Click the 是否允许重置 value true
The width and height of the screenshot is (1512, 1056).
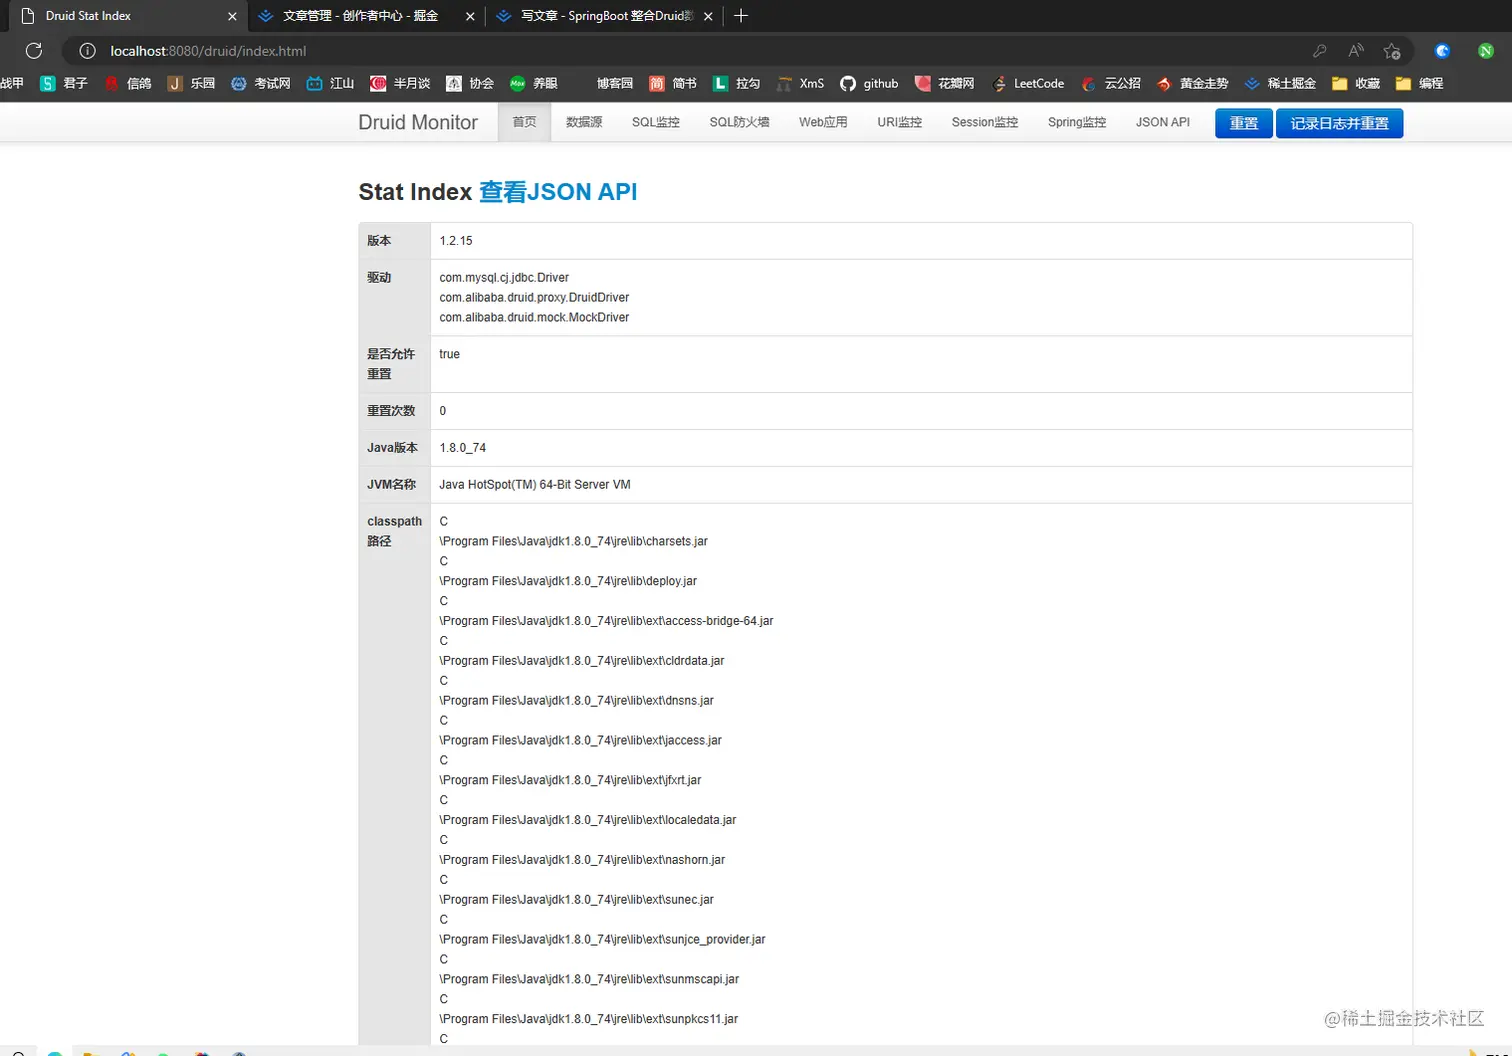tap(450, 354)
